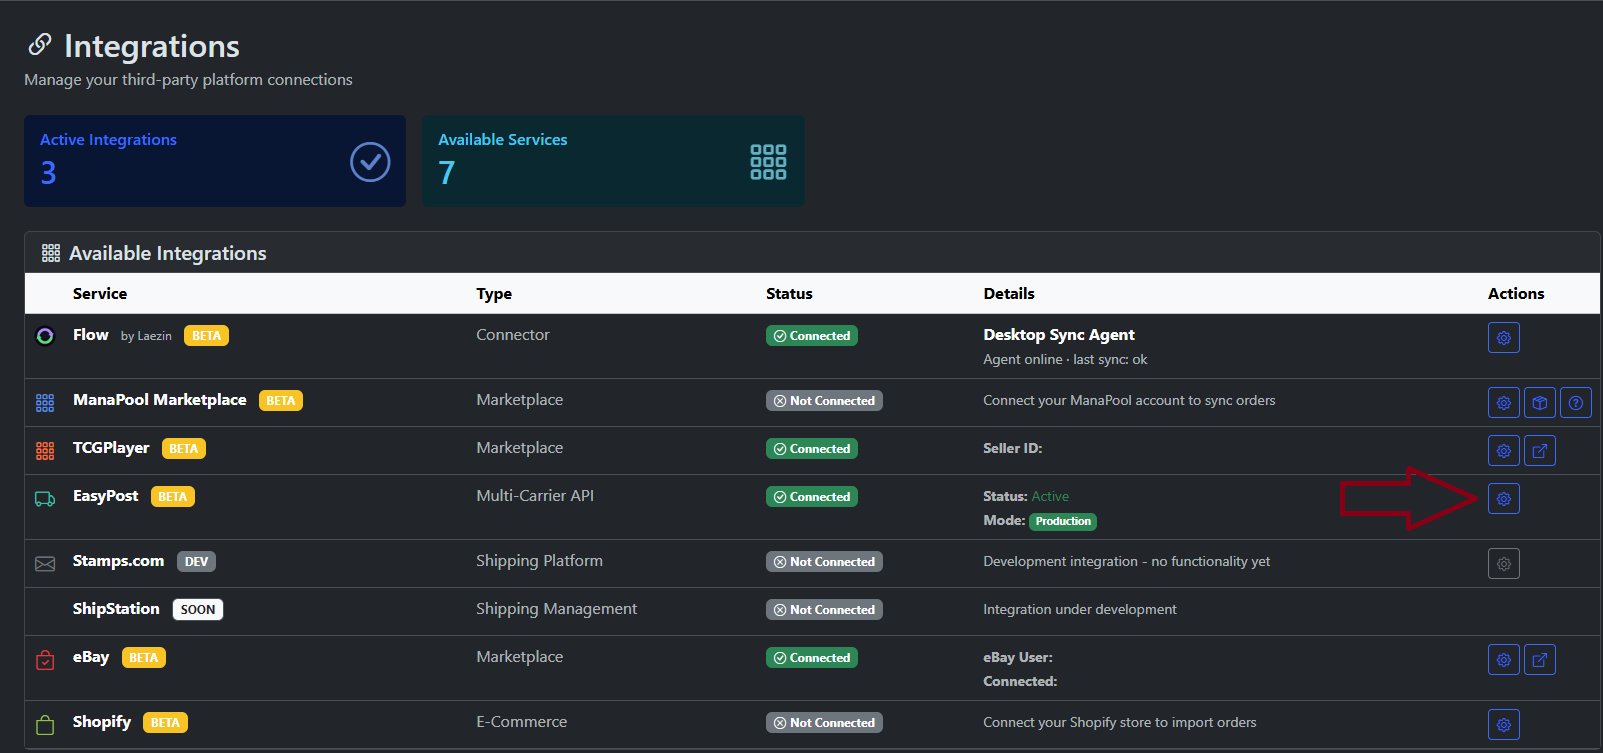Click Not Connected badge for Shopify
The image size is (1603, 753).
pos(824,723)
